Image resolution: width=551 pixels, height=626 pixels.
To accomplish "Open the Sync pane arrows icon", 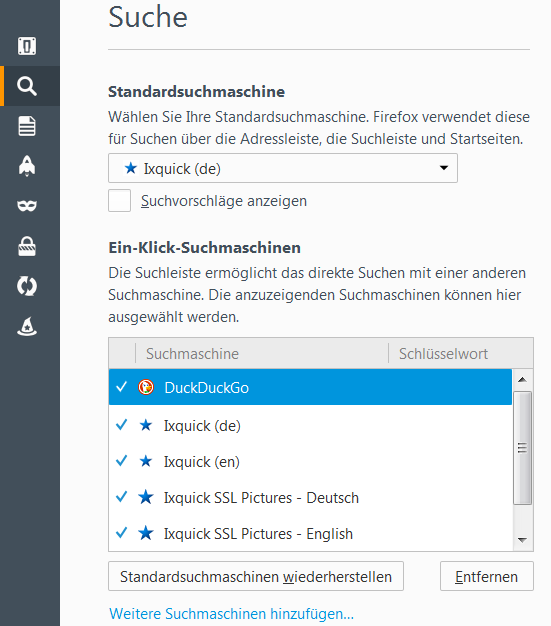I will click(x=27, y=286).
